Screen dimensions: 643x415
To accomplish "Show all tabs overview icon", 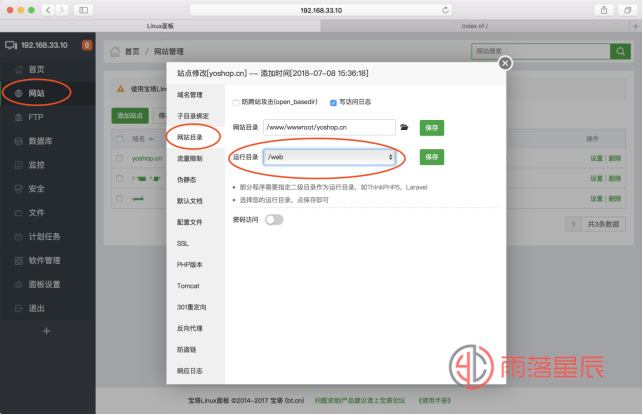I will [627, 10].
